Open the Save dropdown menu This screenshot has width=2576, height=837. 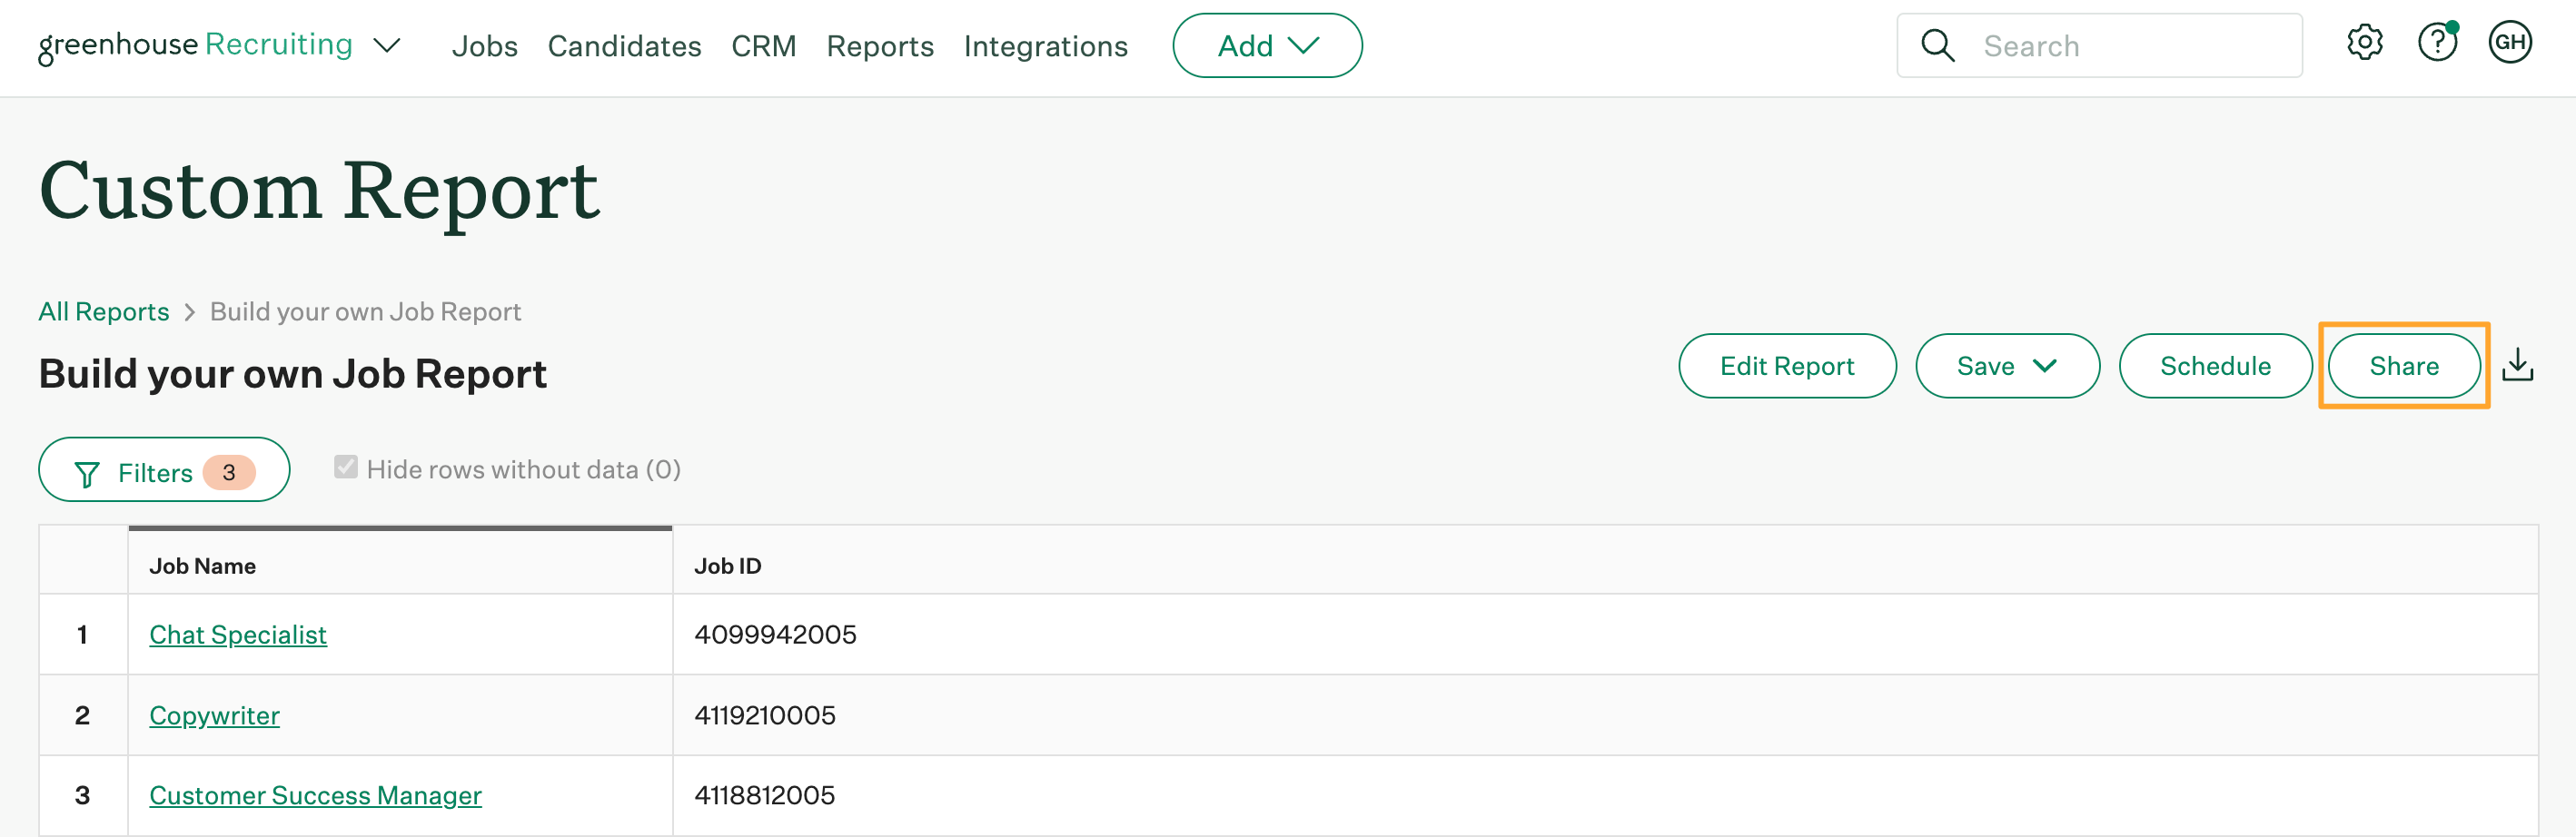tap(2006, 366)
